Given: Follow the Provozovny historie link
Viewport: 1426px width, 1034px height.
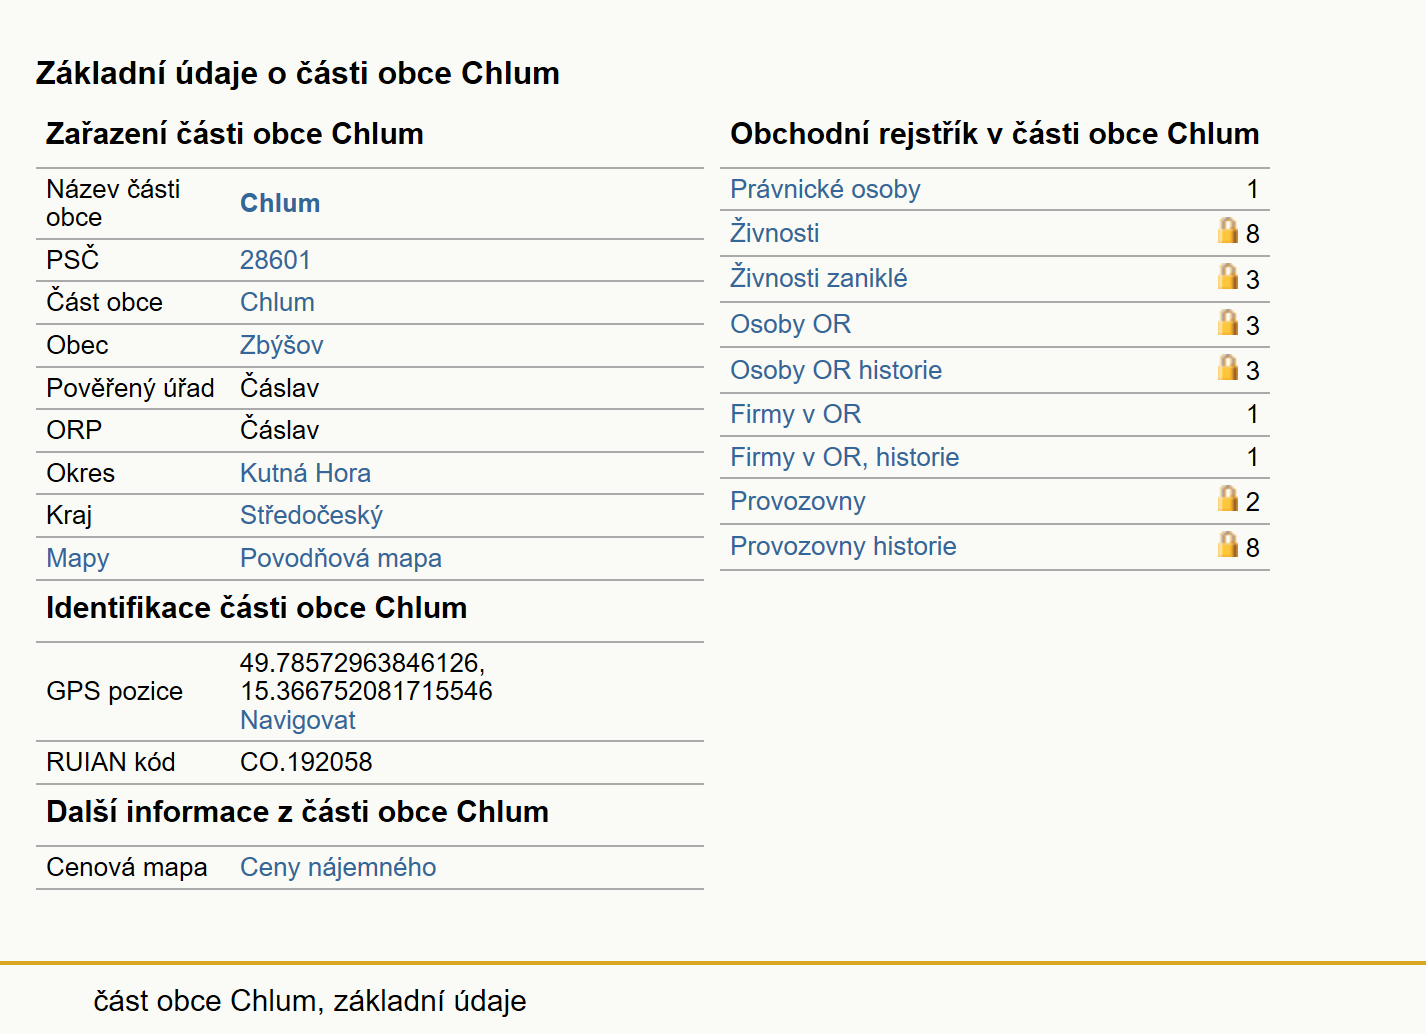Looking at the screenshot, I should coord(843,546).
